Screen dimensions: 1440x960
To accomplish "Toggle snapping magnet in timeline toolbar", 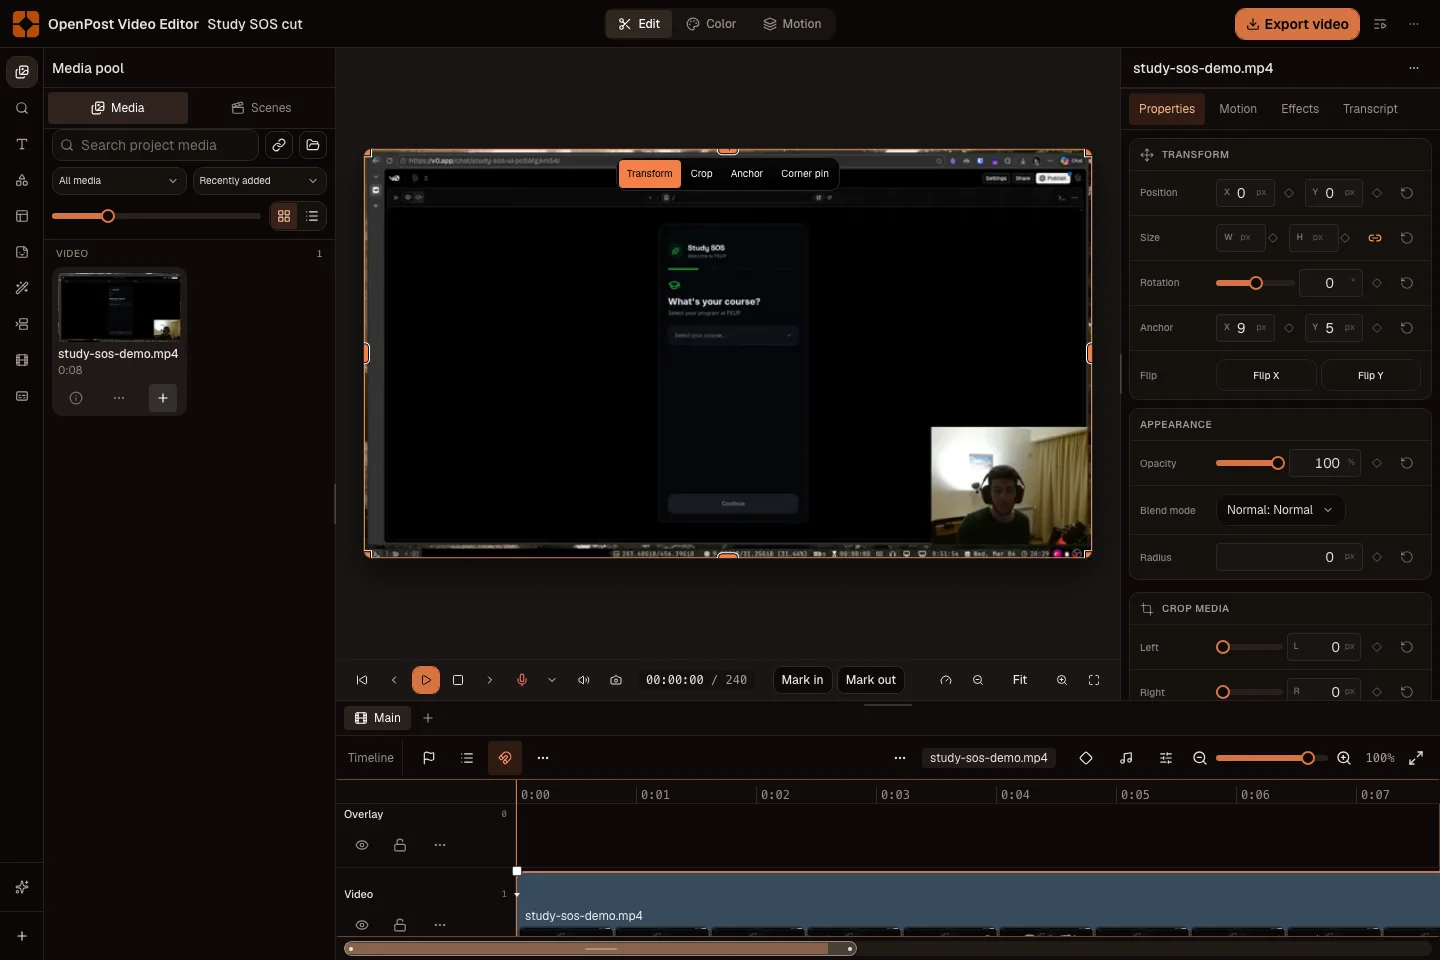I will (x=505, y=758).
